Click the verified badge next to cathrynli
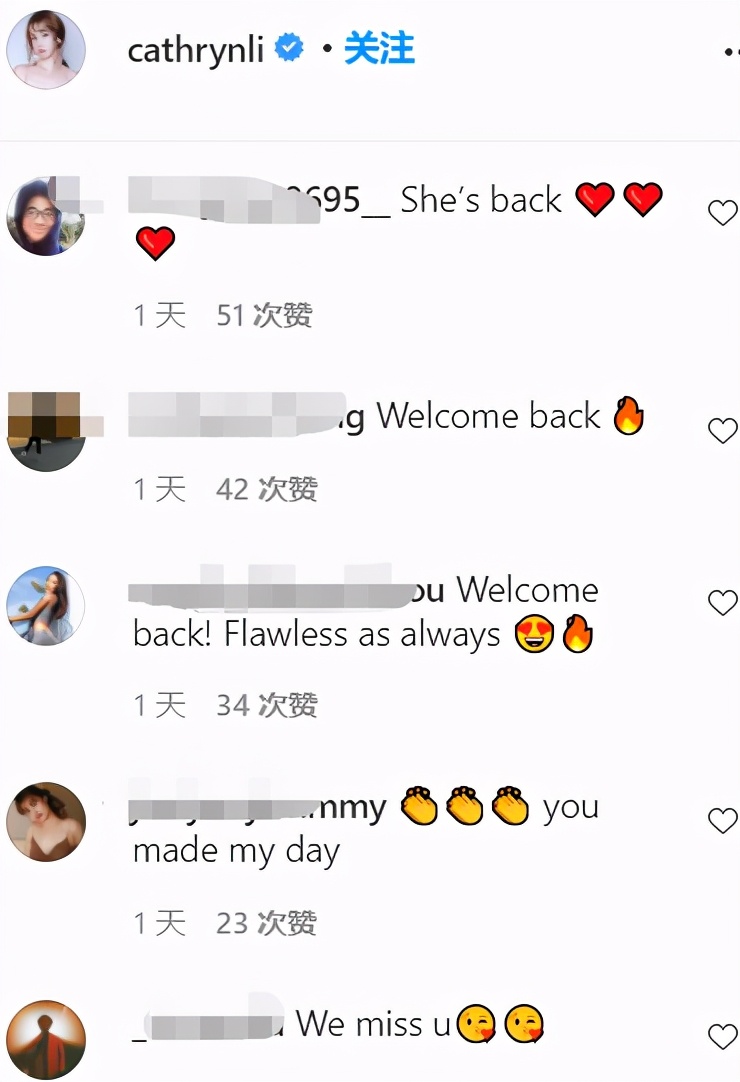Viewport: 740px width, 1082px height. tap(289, 48)
